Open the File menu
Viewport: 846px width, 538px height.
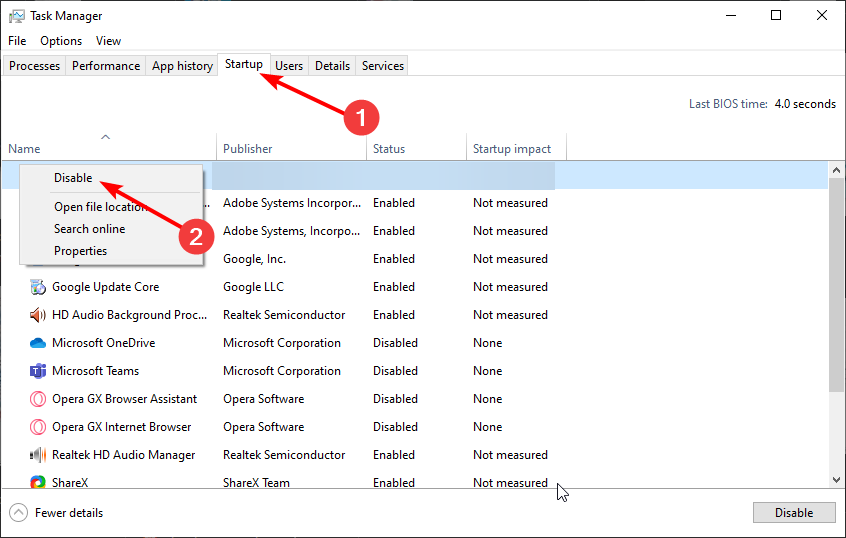[x=17, y=41]
